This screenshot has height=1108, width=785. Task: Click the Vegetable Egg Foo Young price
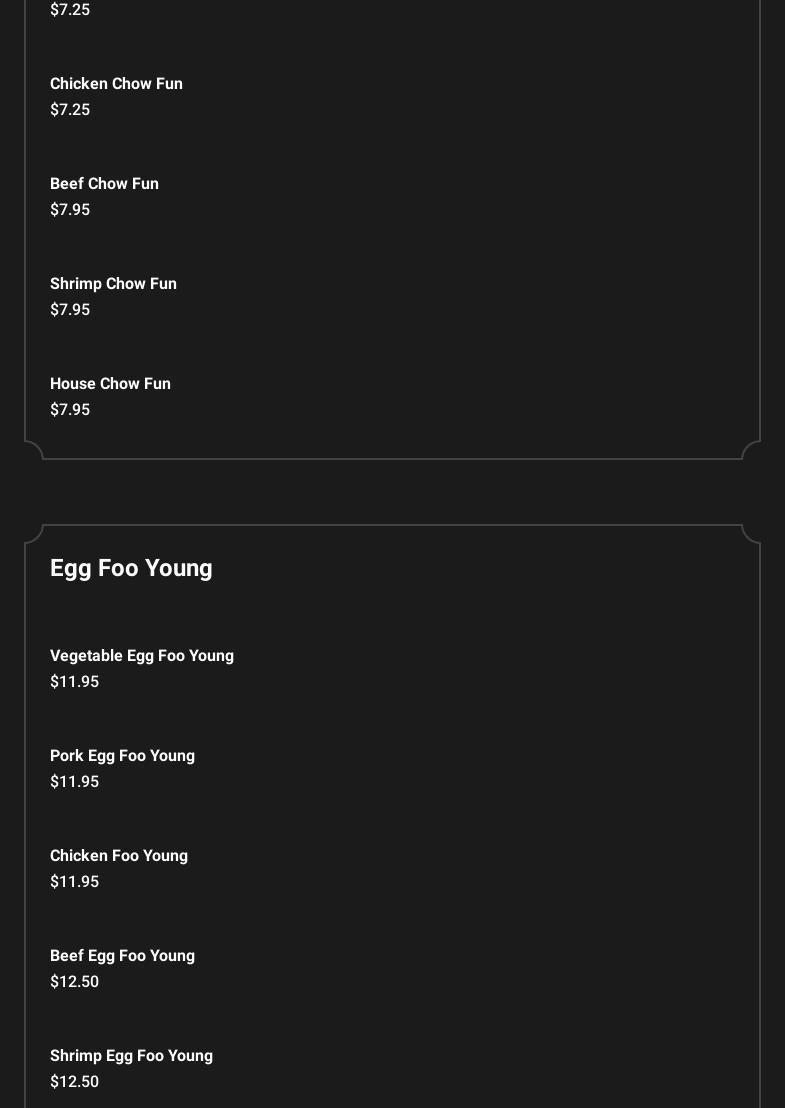click(x=74, y=682)
